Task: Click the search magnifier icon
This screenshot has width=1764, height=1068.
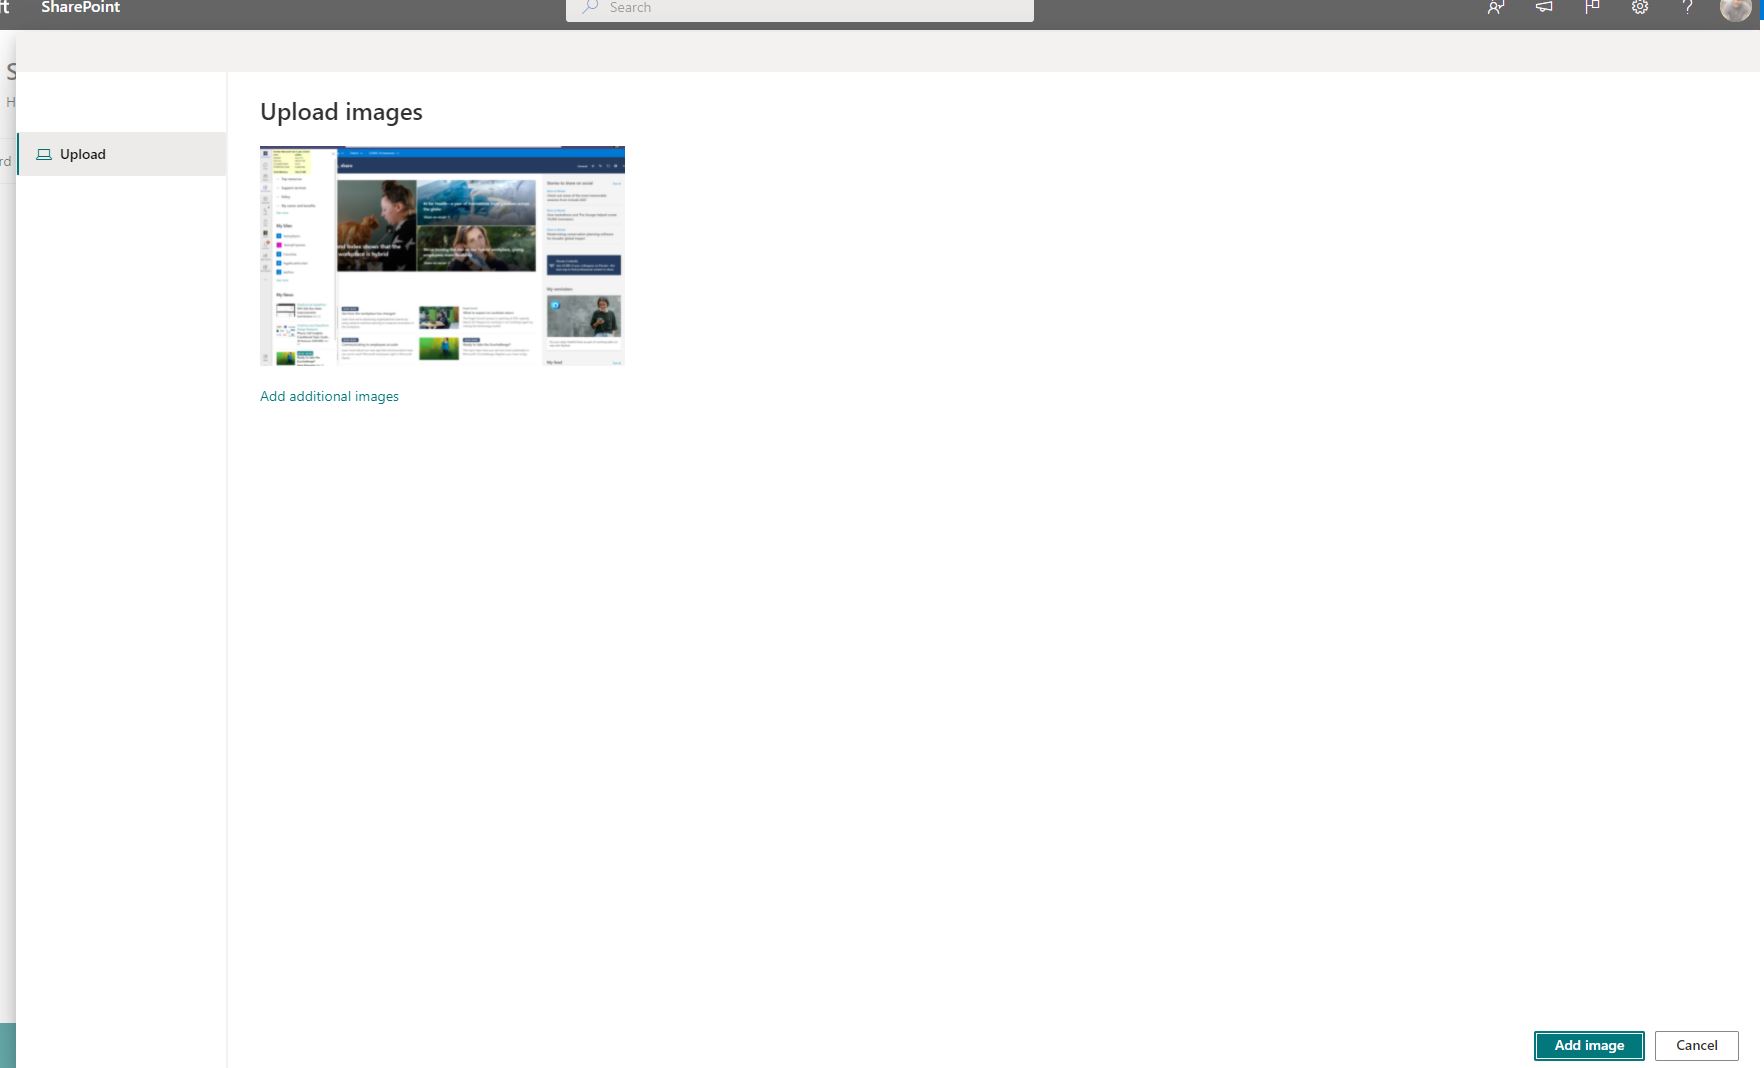Action: tap(591, 7)
